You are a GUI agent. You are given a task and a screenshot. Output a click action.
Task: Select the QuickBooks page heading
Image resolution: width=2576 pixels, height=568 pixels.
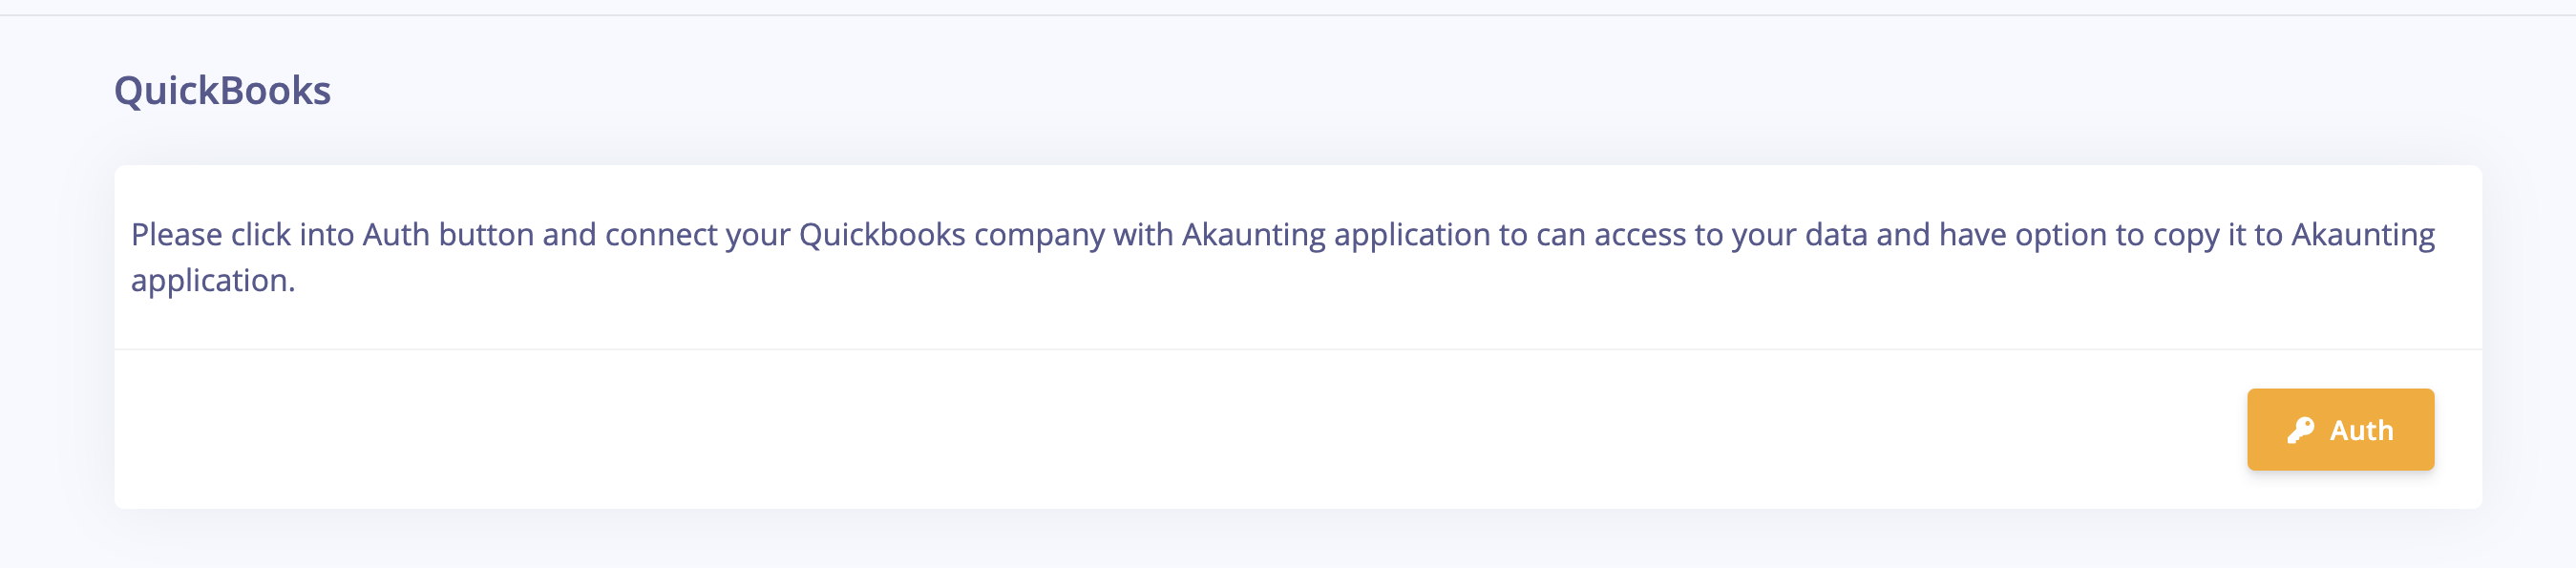pyautogui.click(x=222, y=91)
